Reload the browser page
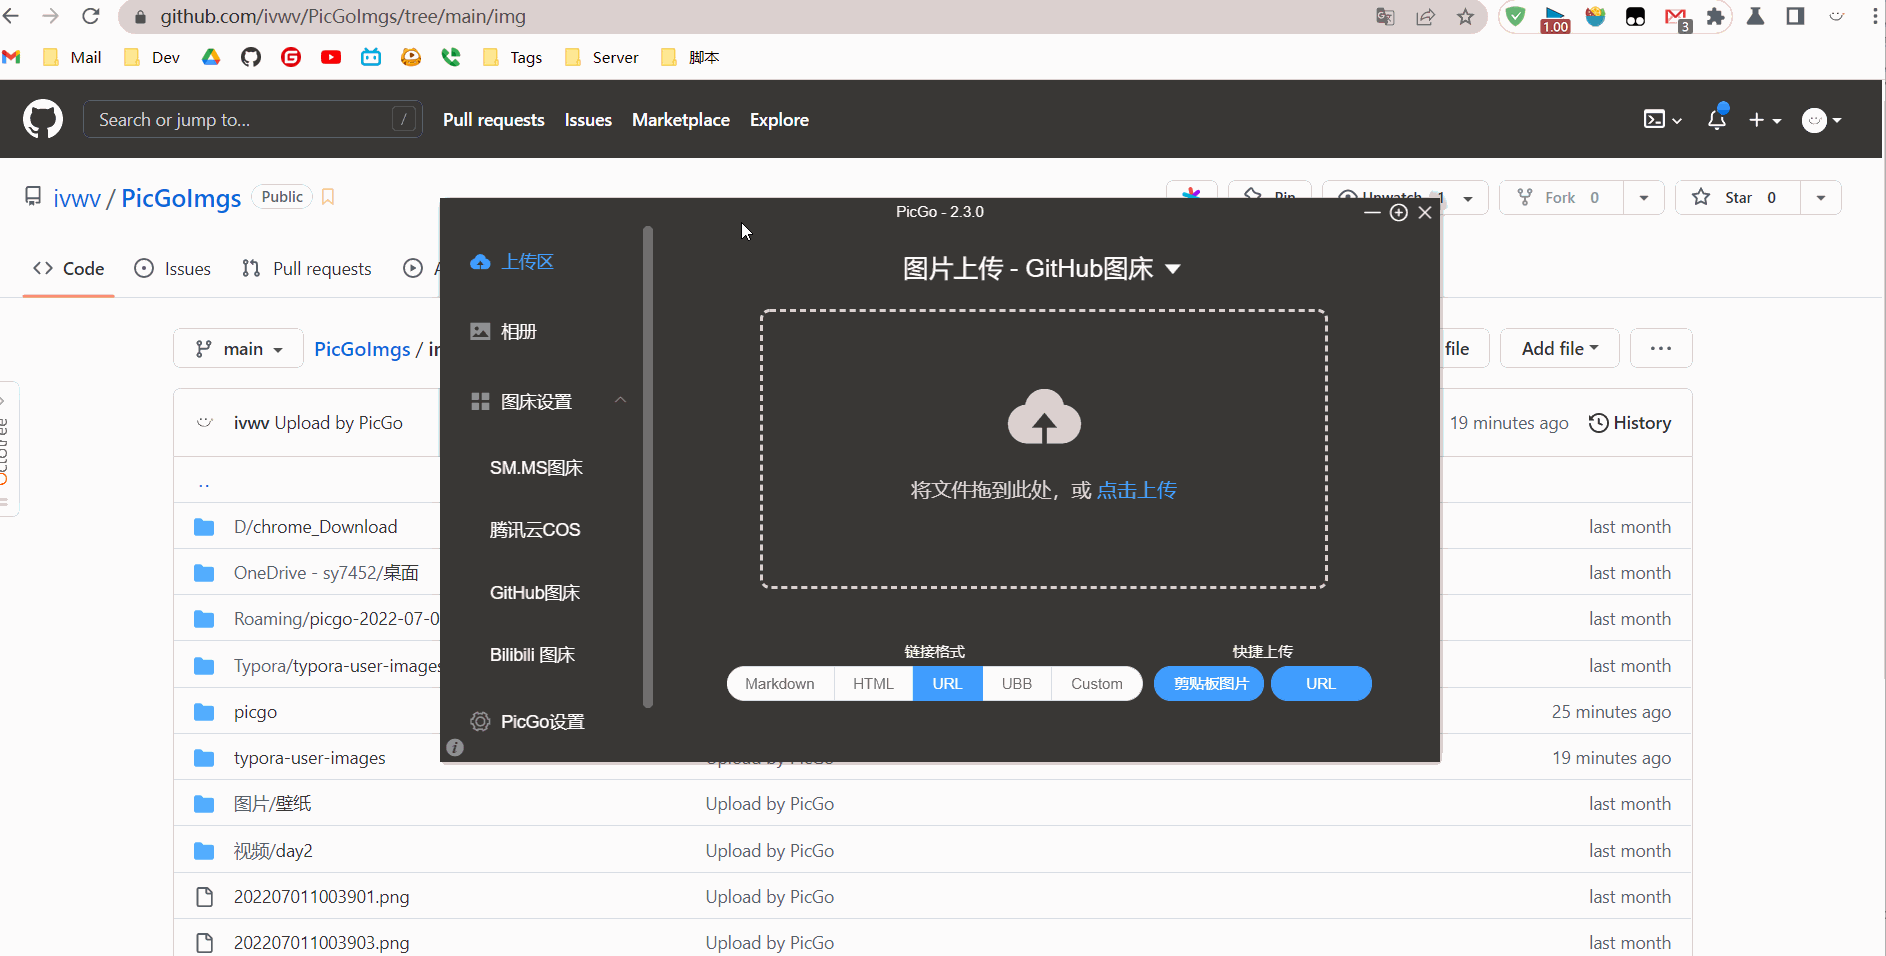The height and width of the screenshot is (956, 1886). (91, 16)
